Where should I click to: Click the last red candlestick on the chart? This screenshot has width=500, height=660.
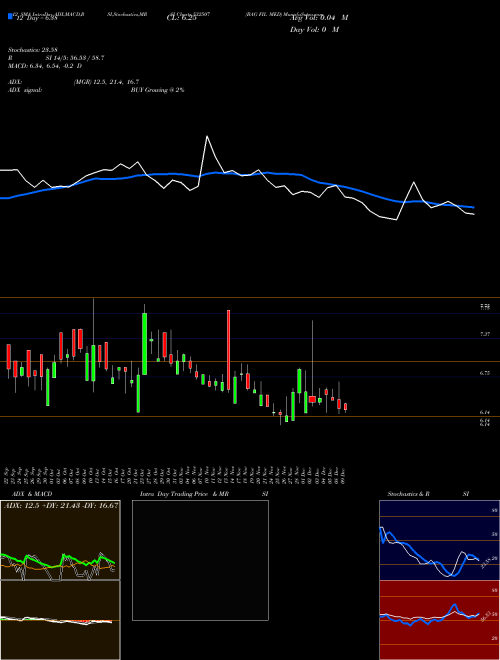tap(346, 407)
